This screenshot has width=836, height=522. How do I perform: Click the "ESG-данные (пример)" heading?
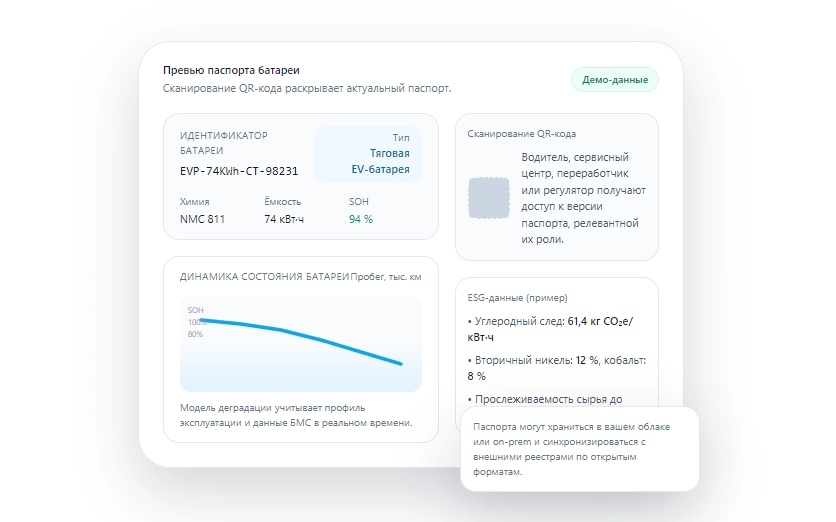516,297
